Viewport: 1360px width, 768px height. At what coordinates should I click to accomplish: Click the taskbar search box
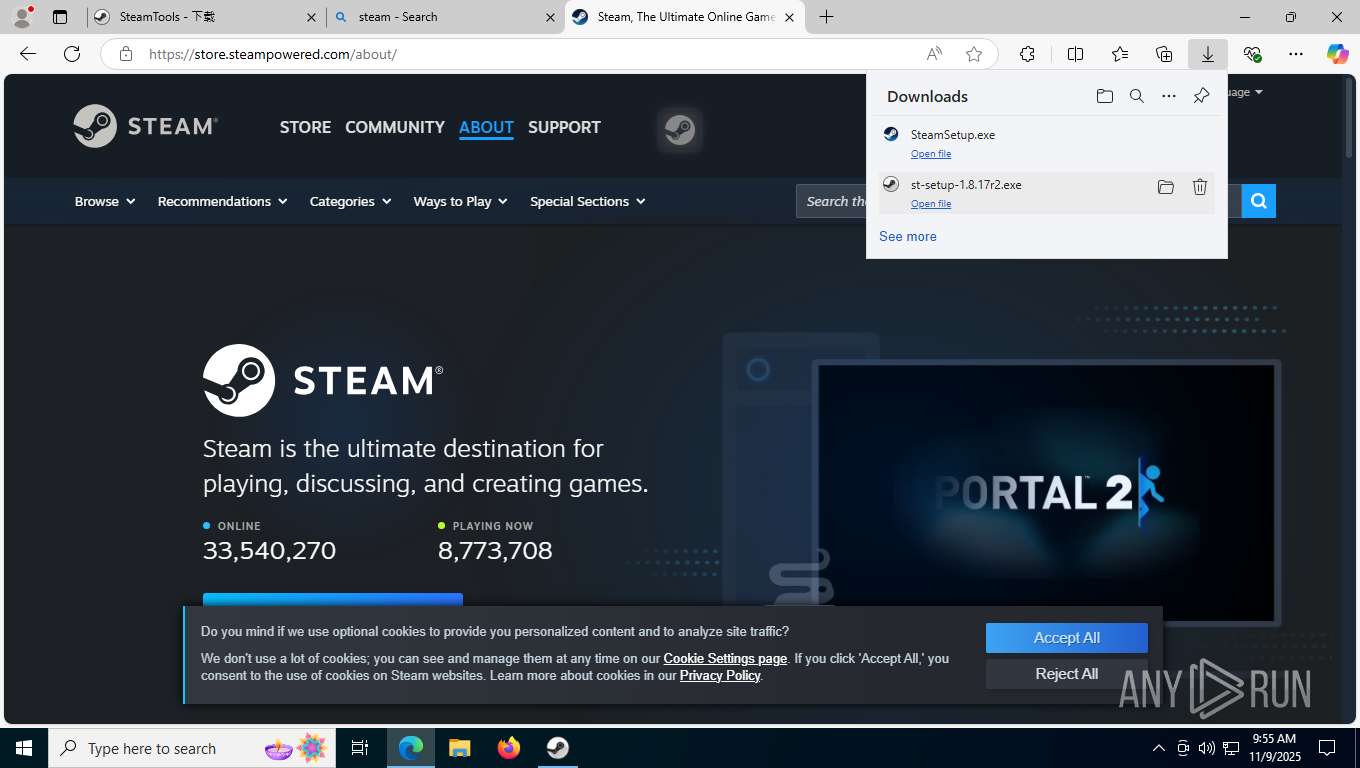[x=192, y=748]
